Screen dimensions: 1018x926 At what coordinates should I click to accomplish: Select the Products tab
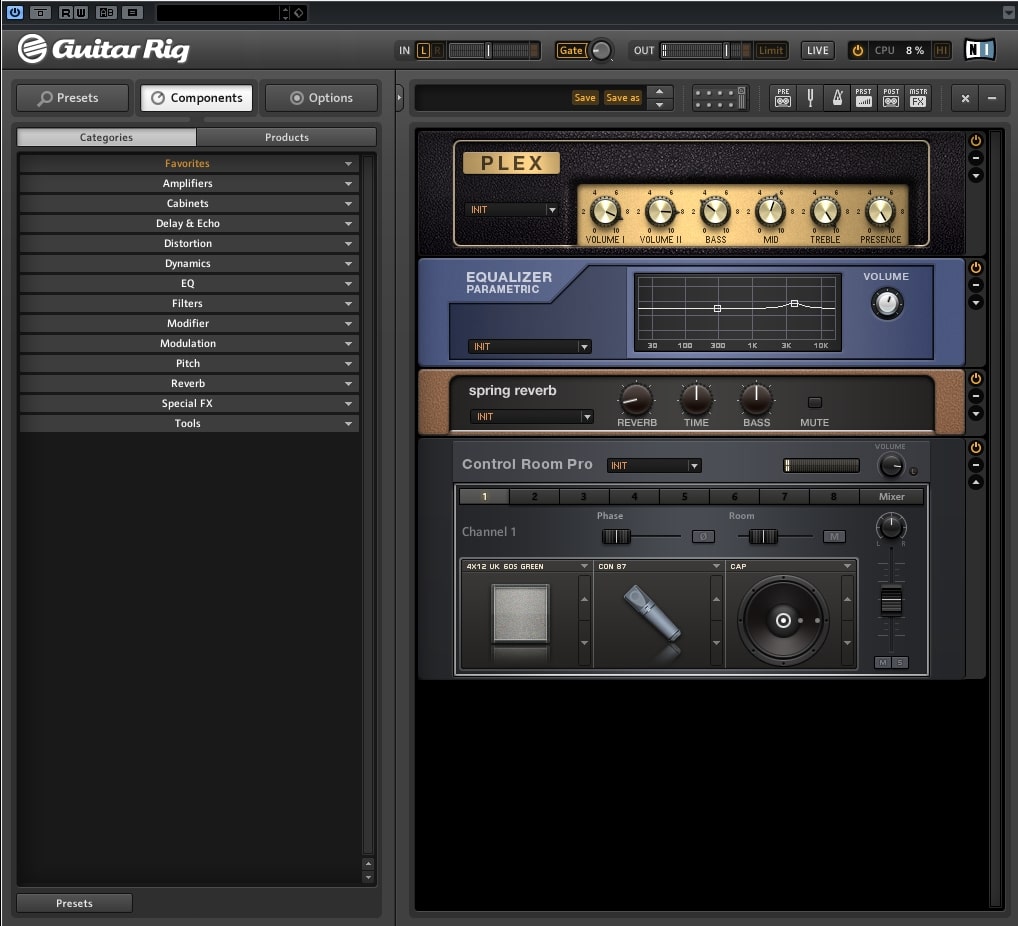point(286,137)
